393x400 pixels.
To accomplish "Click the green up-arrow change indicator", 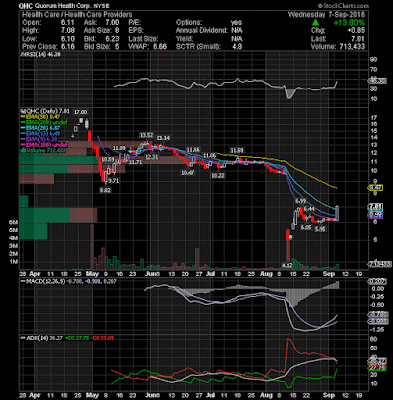I will click(x=316, y=23).
